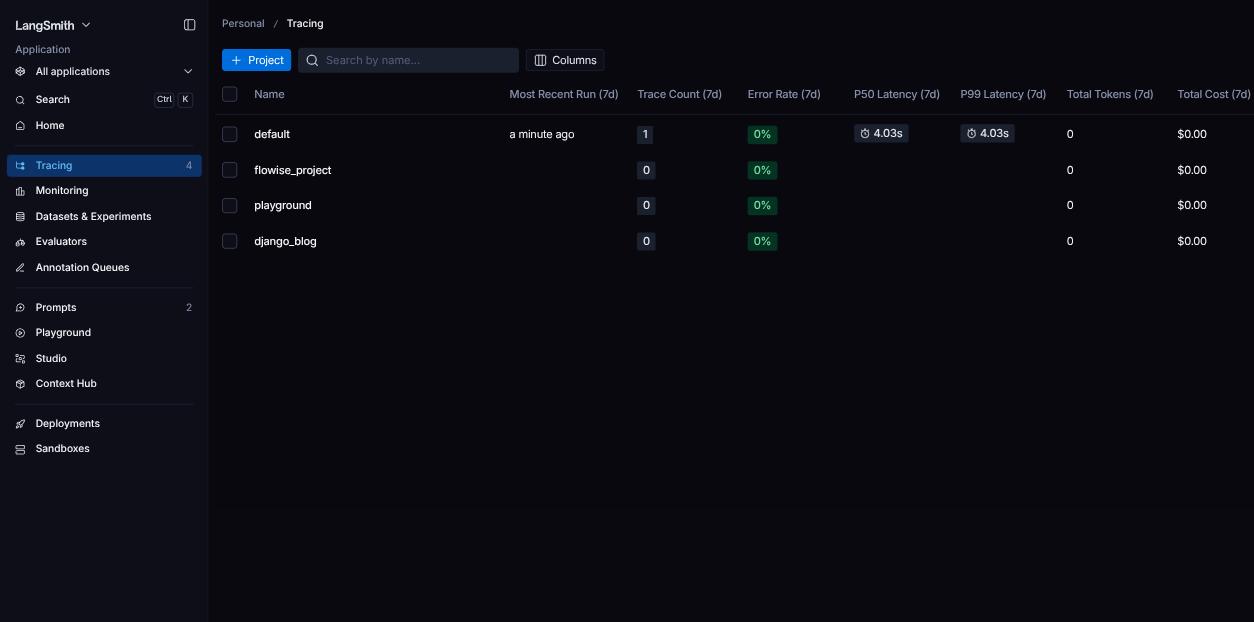Click the Evaluators icon
The height and width of the screenshot is (622, 1254).
tap(20, 242)
